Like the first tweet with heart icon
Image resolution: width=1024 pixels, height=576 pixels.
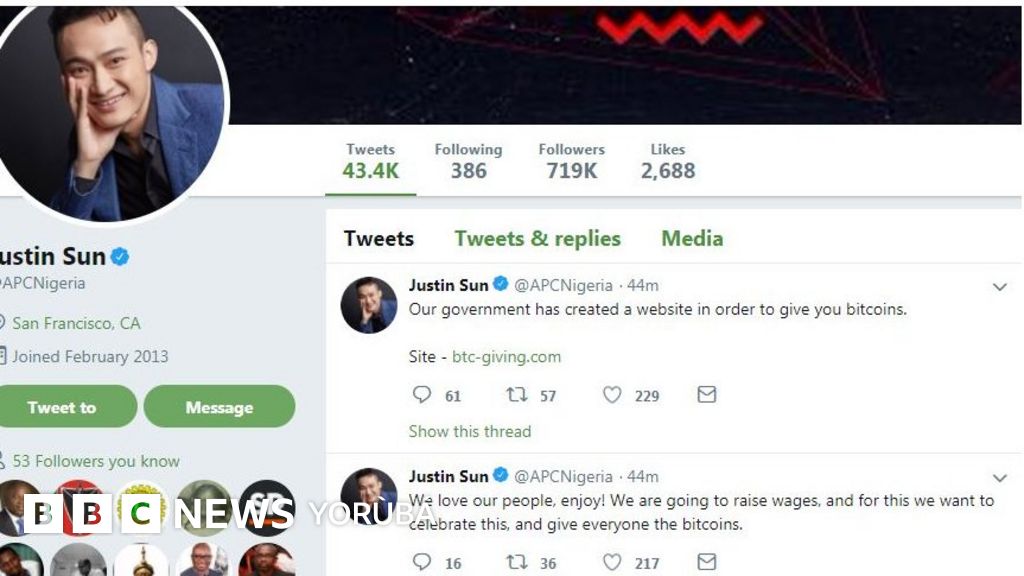[612, 395]
